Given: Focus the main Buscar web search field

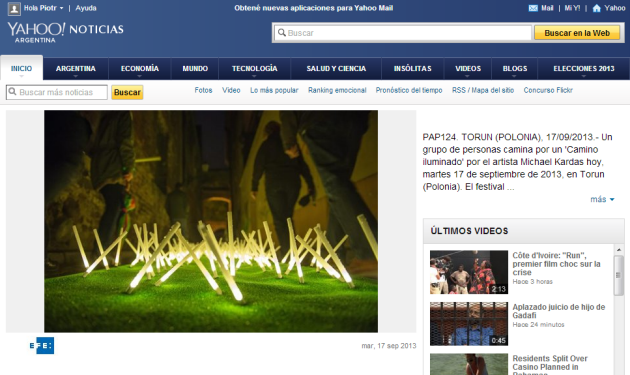Looking at the screenshot, I should (403, 33).
